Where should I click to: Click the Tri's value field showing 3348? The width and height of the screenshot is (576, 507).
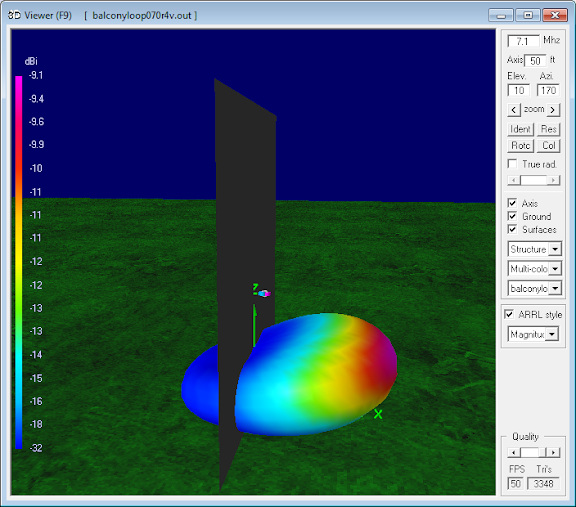coord(543,483)
